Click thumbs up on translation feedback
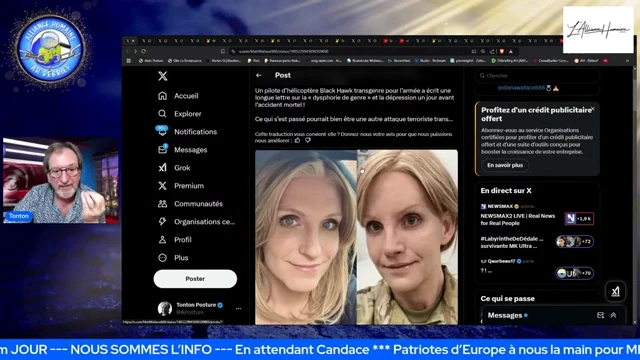The height and width of the screenshot is (360, 640). tap(297, 140)
